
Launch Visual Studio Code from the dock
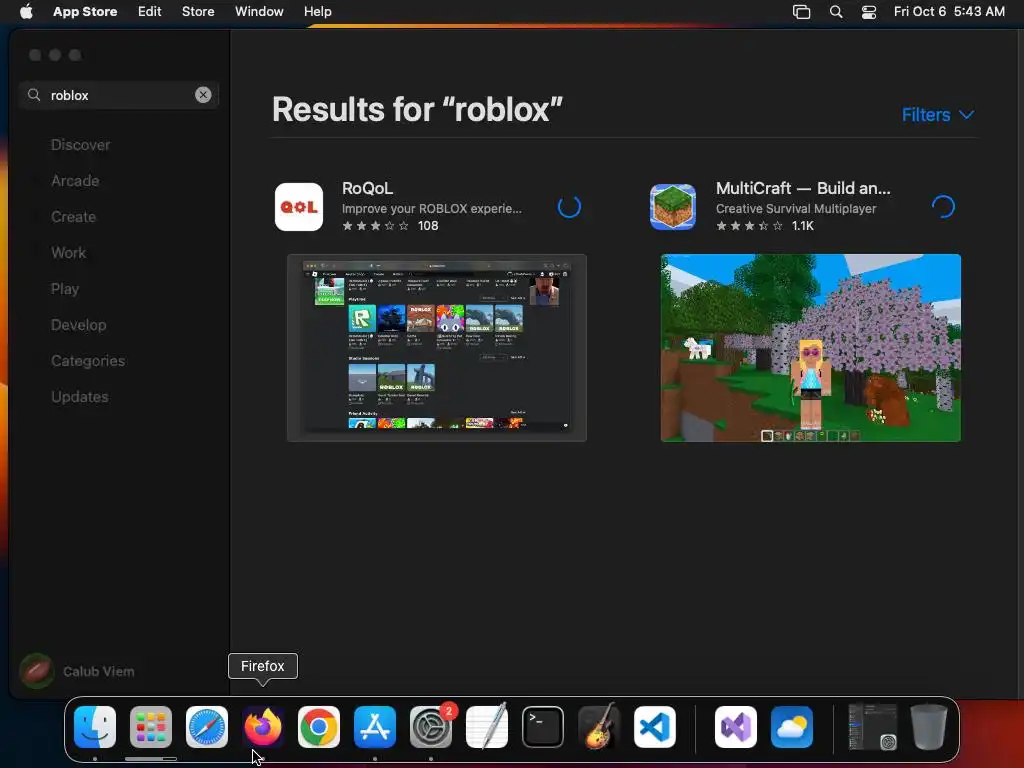pos(655,727)
